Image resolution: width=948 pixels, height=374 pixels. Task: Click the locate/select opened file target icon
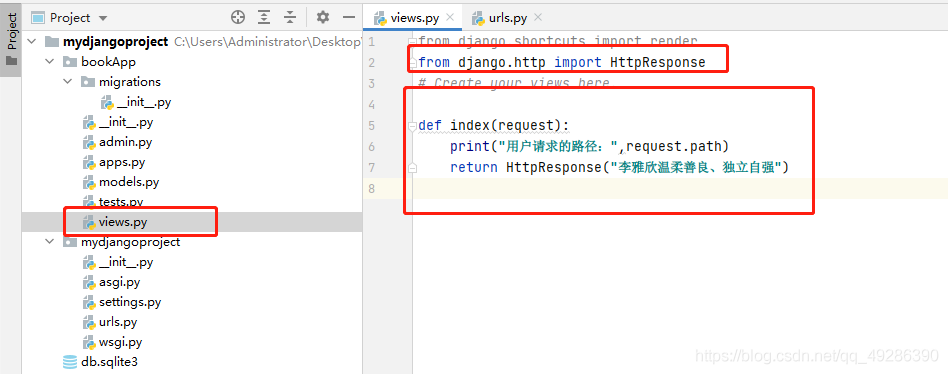pos(238,18)
